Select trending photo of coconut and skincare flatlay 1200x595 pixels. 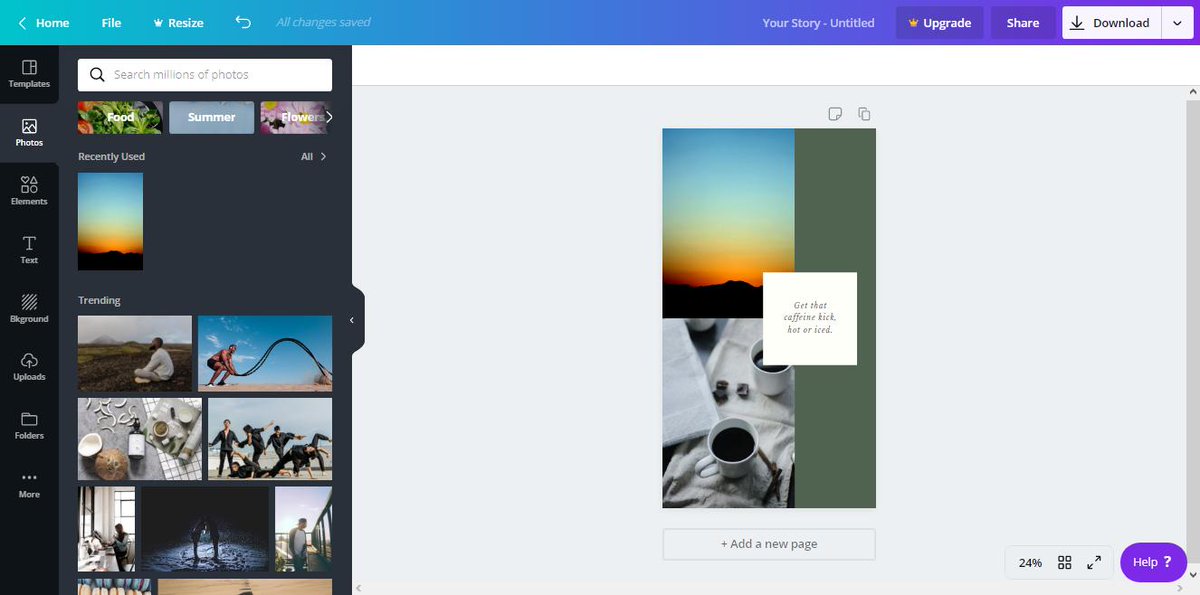pyautogui.click(x=140, y=439)
